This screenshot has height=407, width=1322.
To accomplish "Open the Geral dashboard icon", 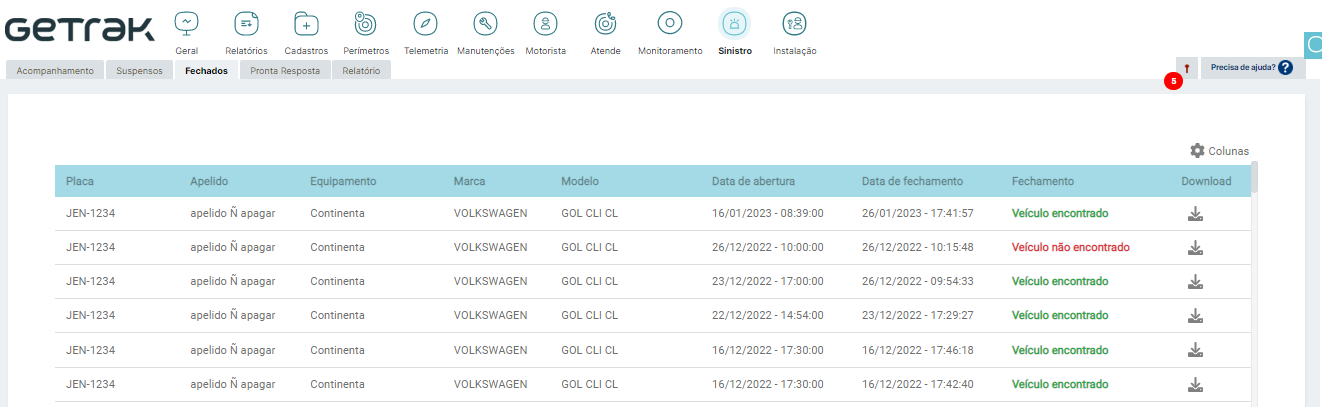I will (186, 23).
